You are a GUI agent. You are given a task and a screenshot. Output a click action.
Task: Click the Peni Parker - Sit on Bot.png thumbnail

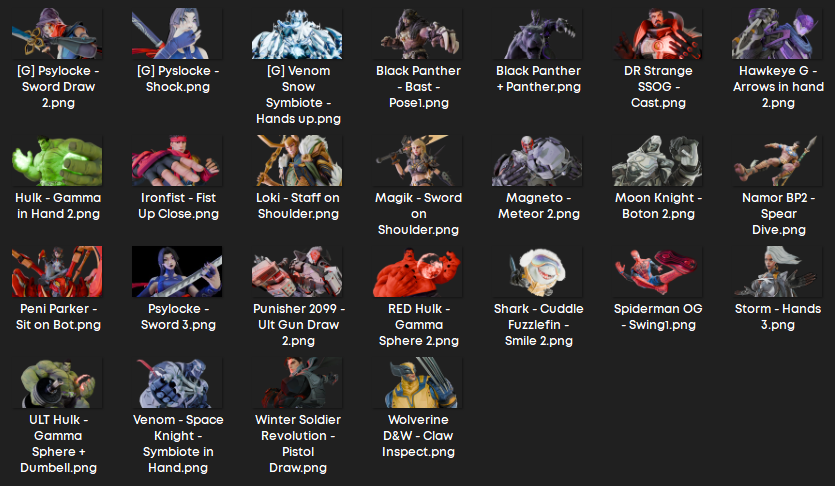[x=58, y=271]
